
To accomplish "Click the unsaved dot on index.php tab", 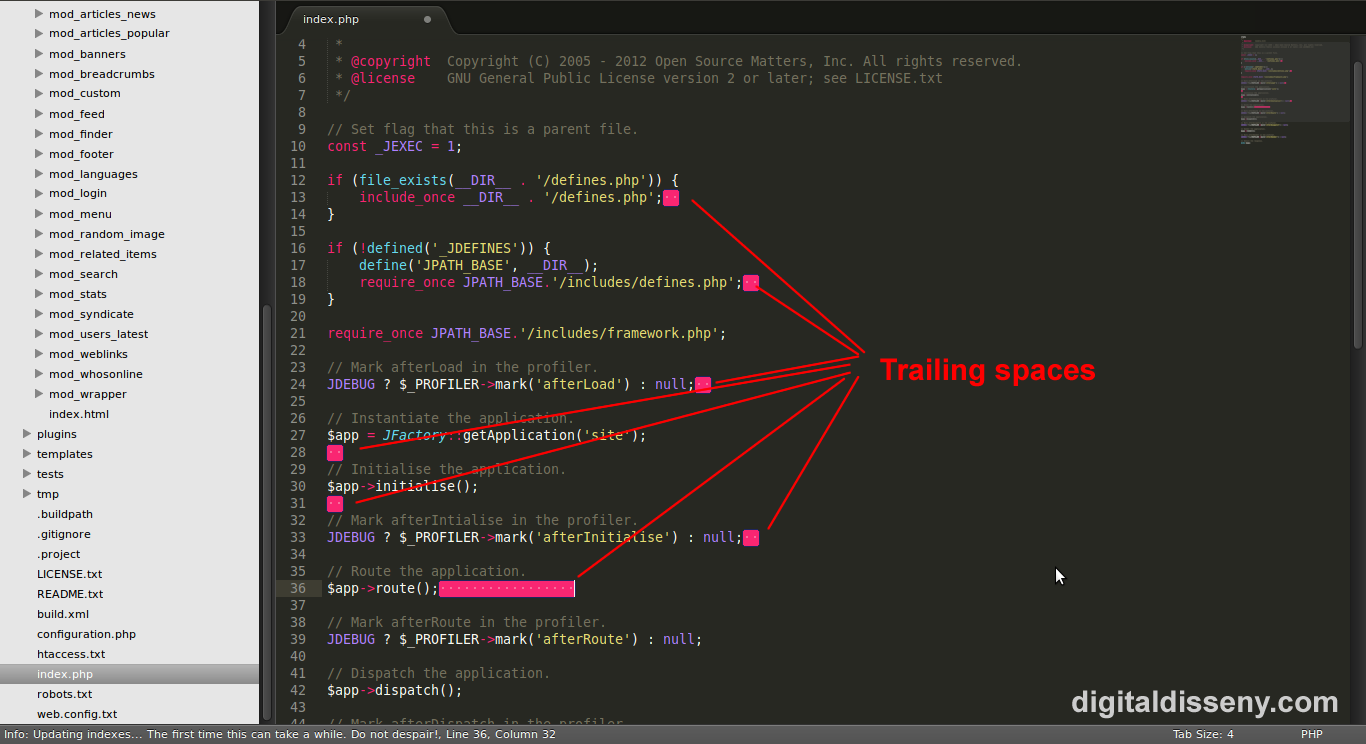I will [428, 19].
